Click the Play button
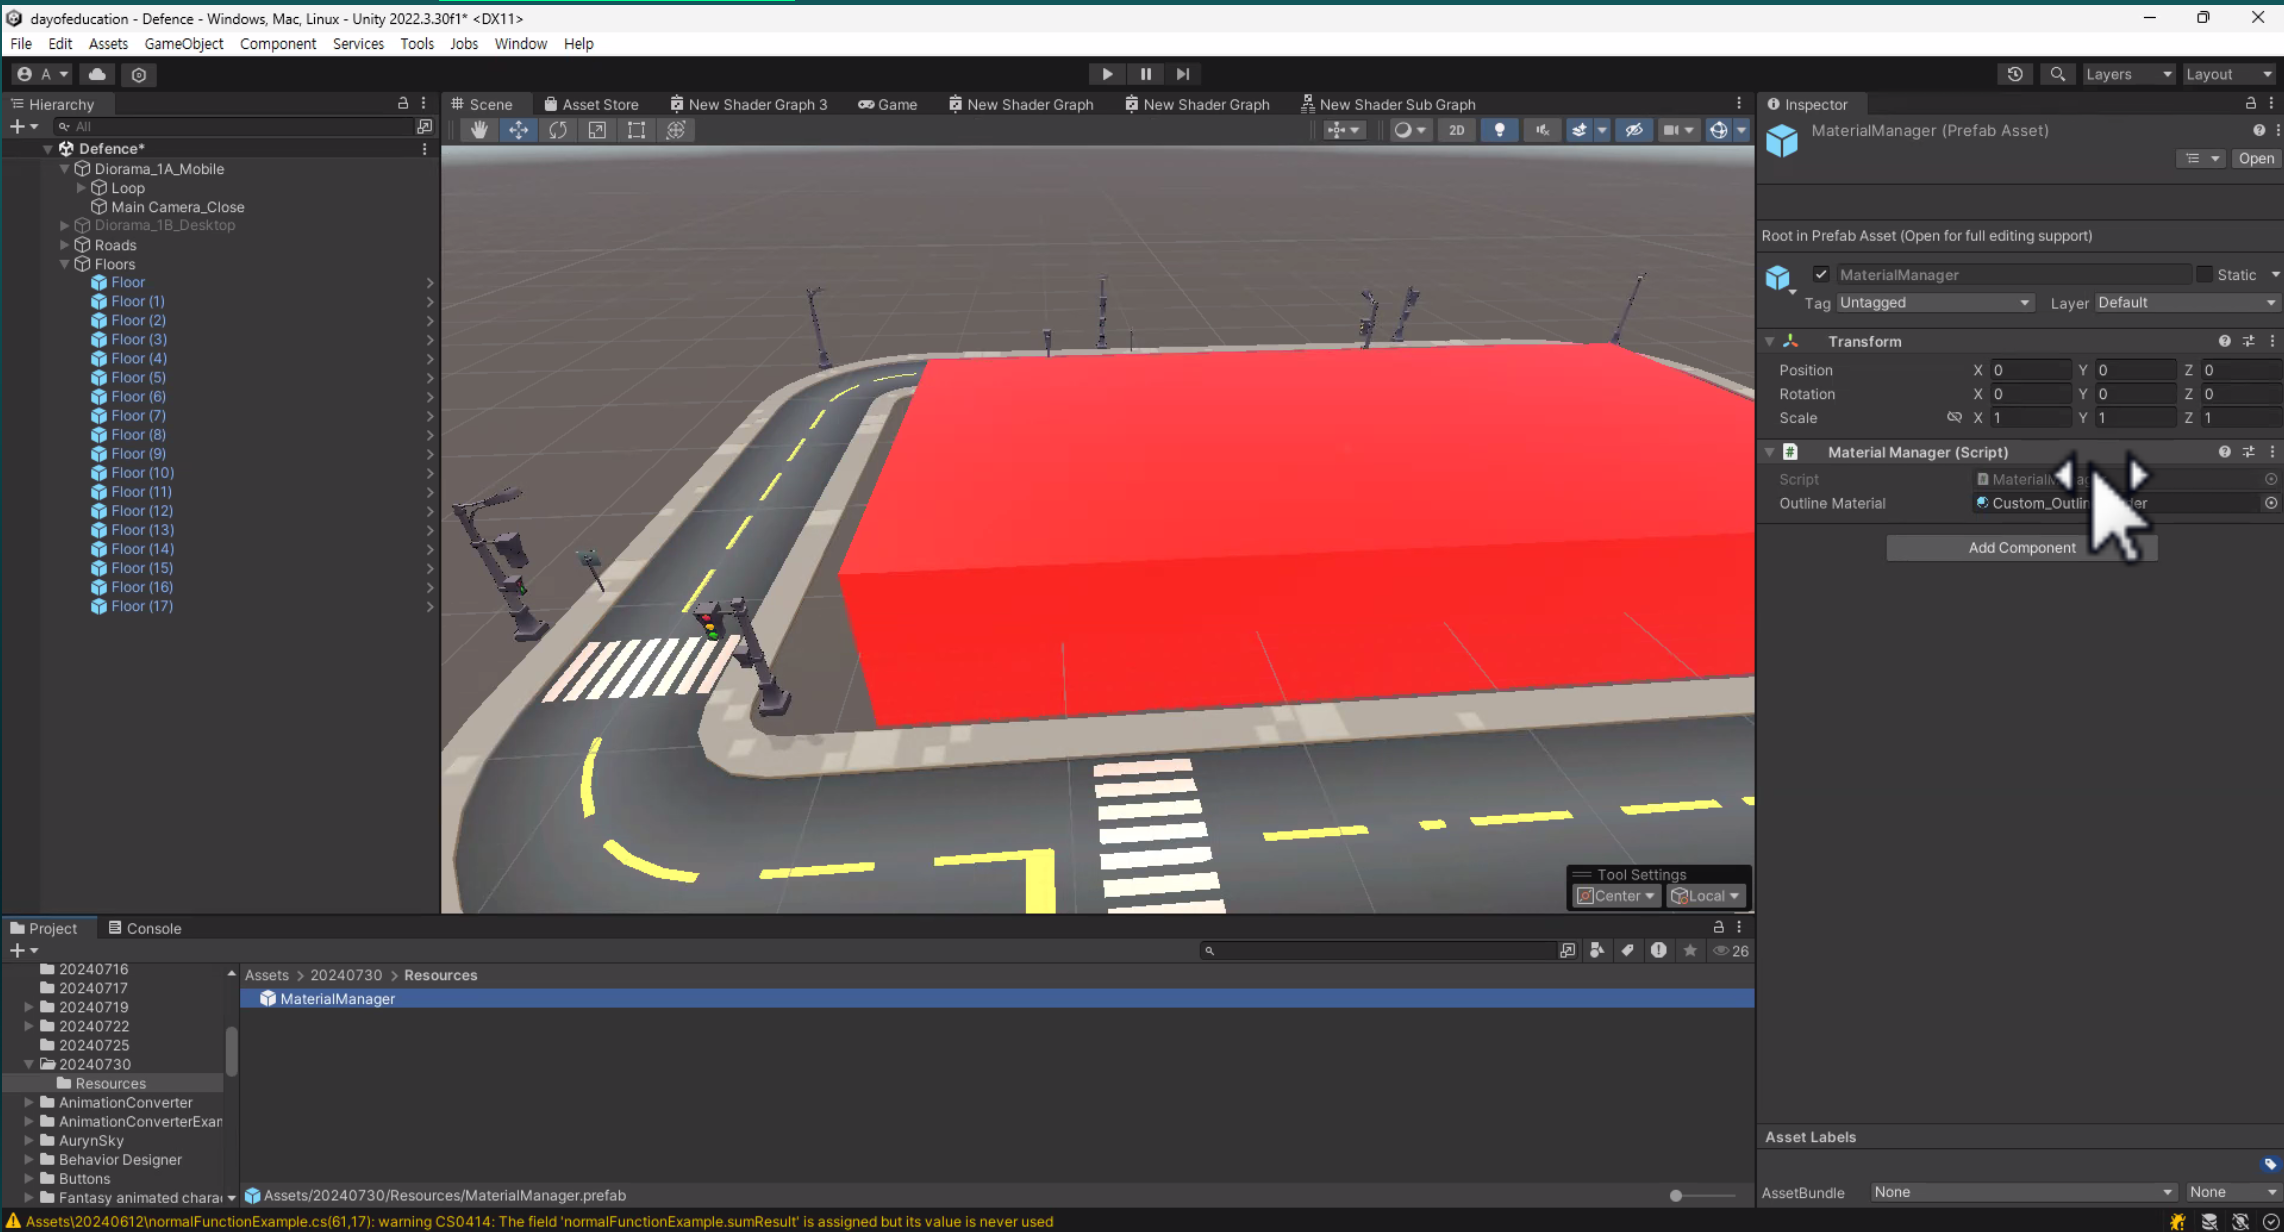The width and height of the screenshot is (2284, 1232). [x=1106, y=74]
